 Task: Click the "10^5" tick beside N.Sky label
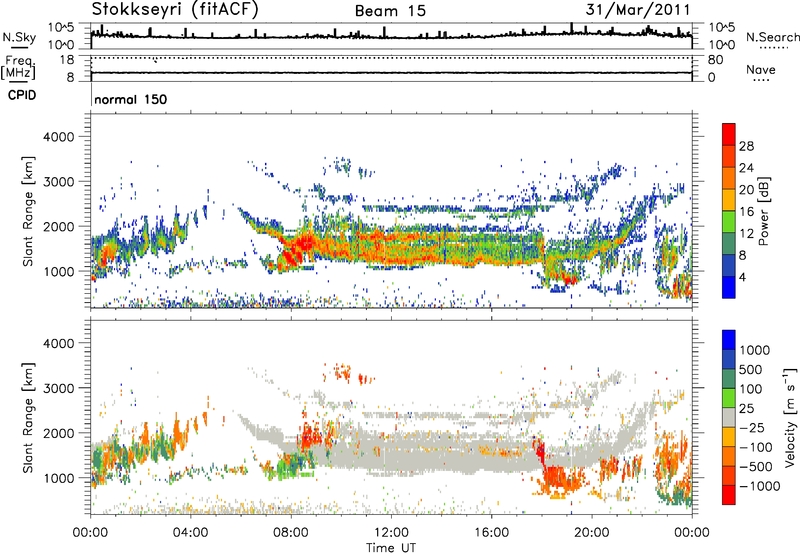point(61,28)
